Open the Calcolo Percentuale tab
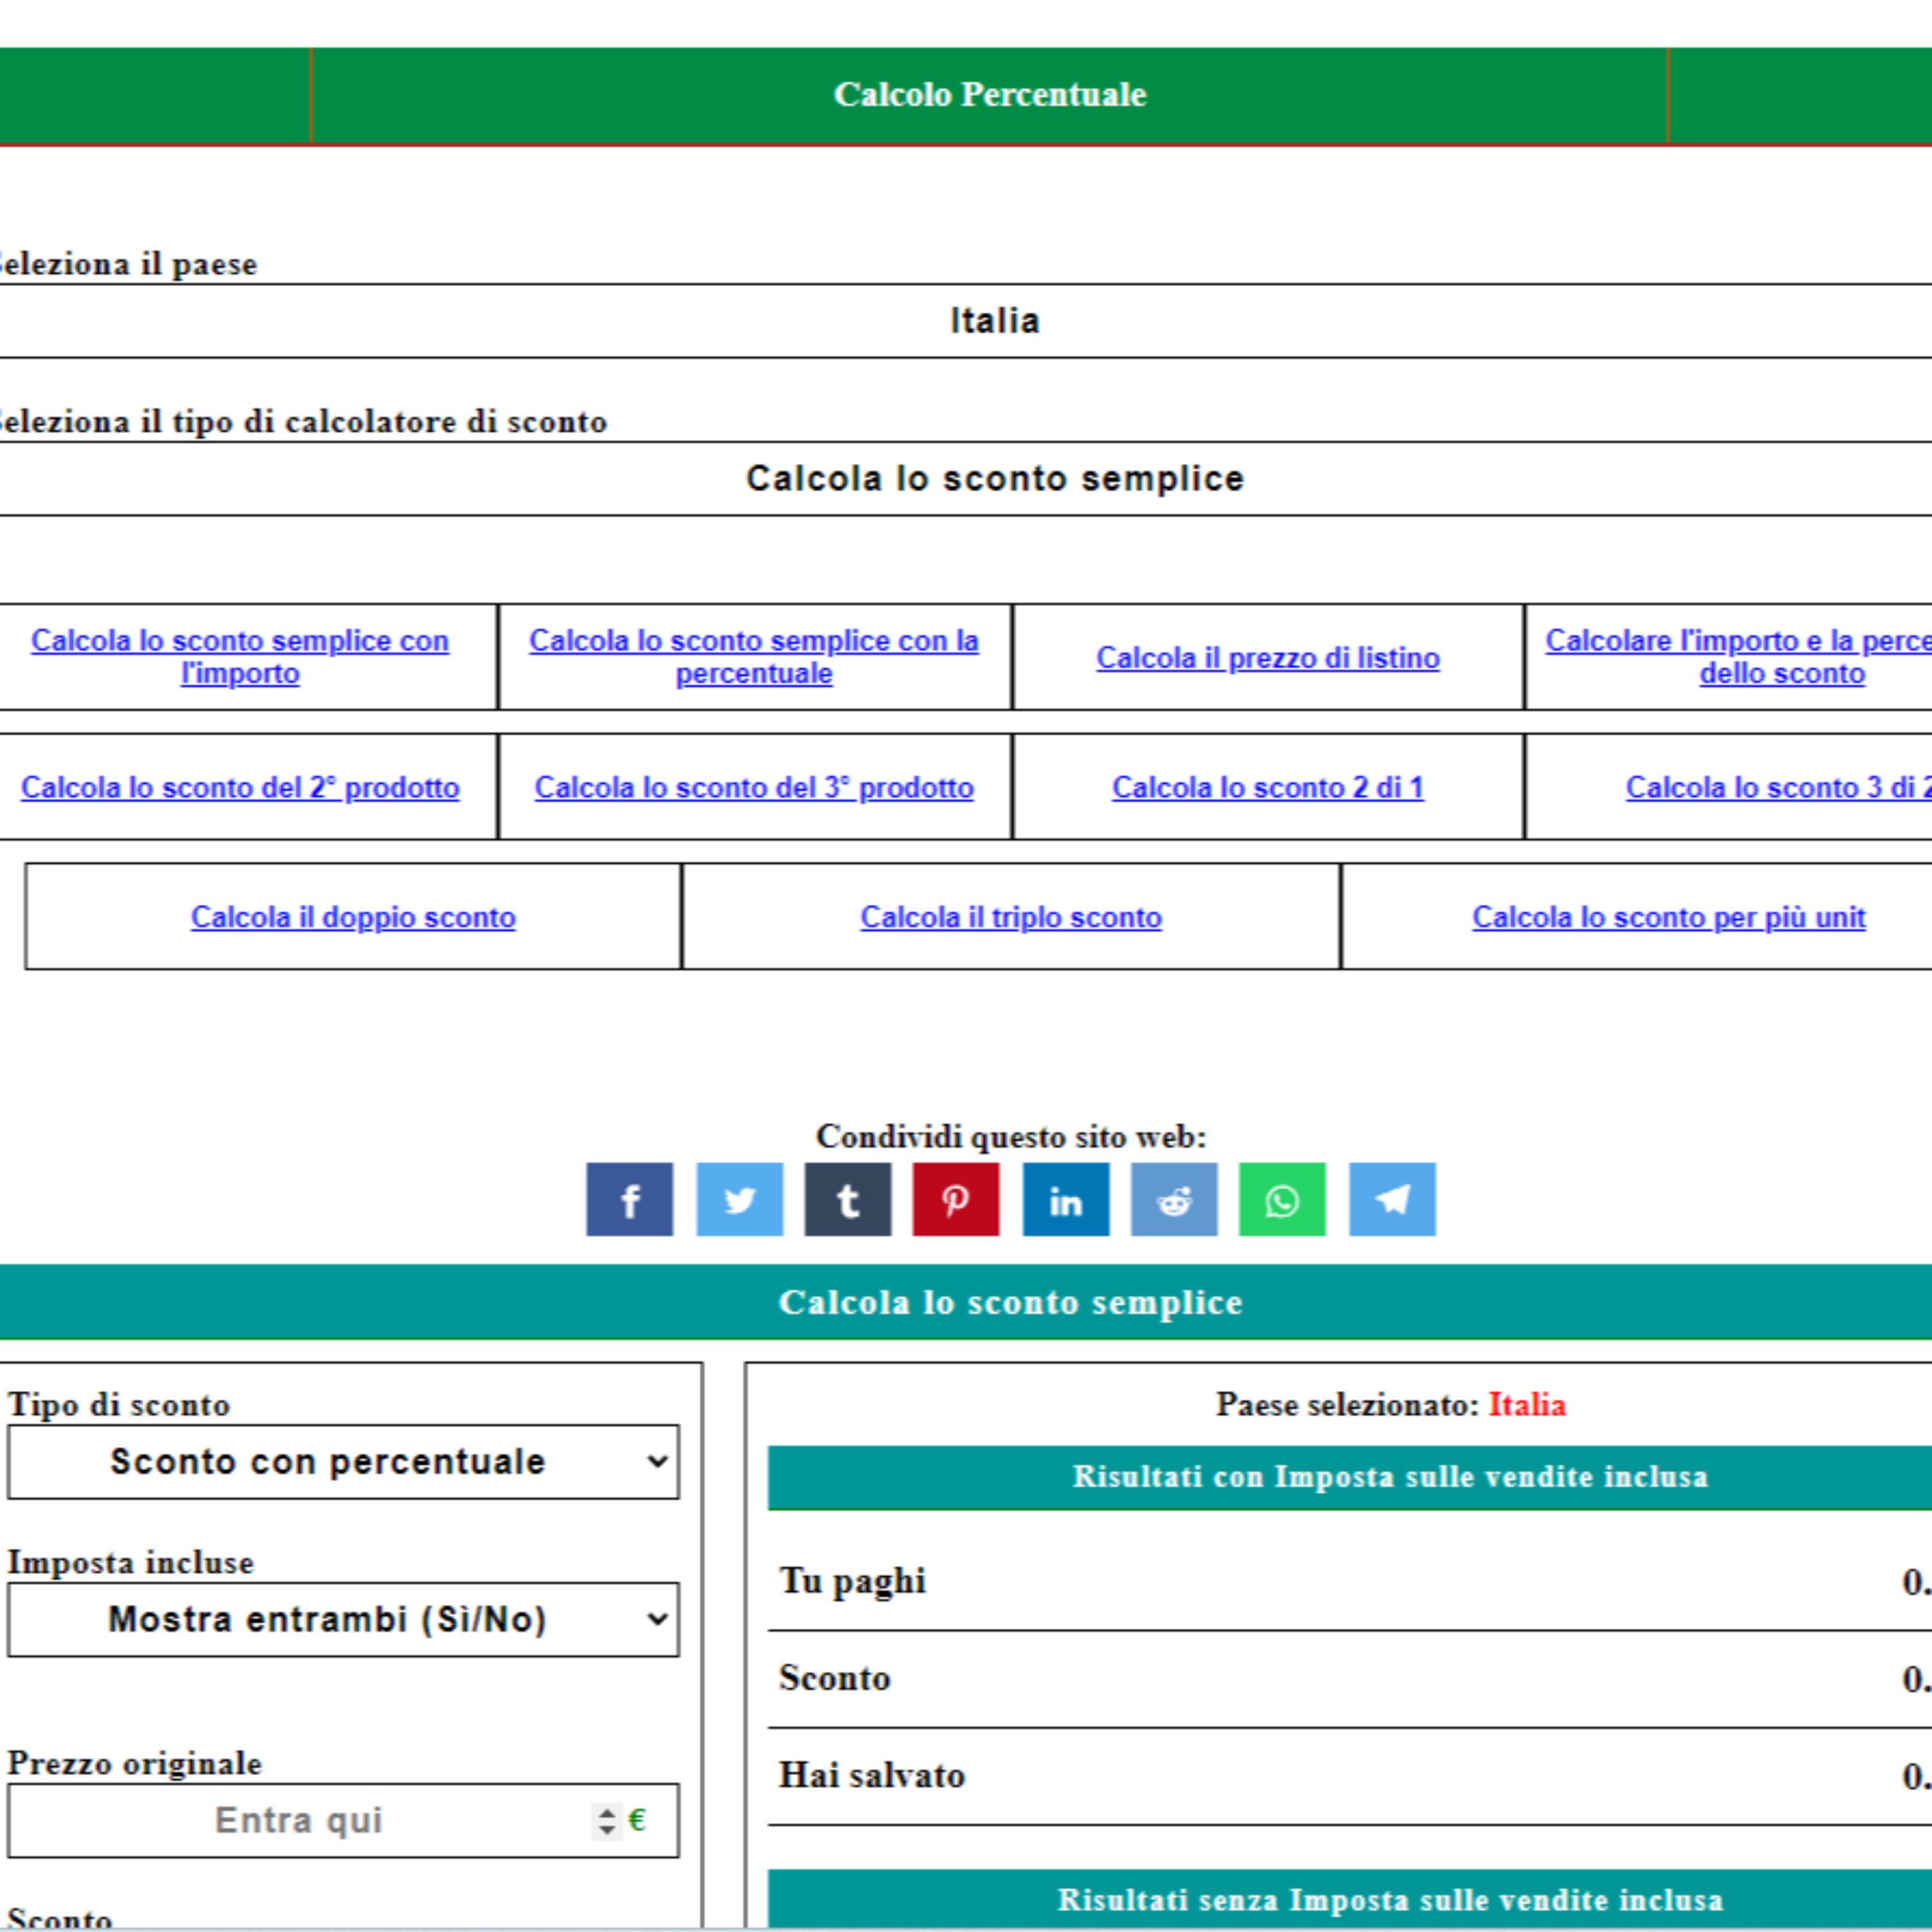 tap(989, 95)
